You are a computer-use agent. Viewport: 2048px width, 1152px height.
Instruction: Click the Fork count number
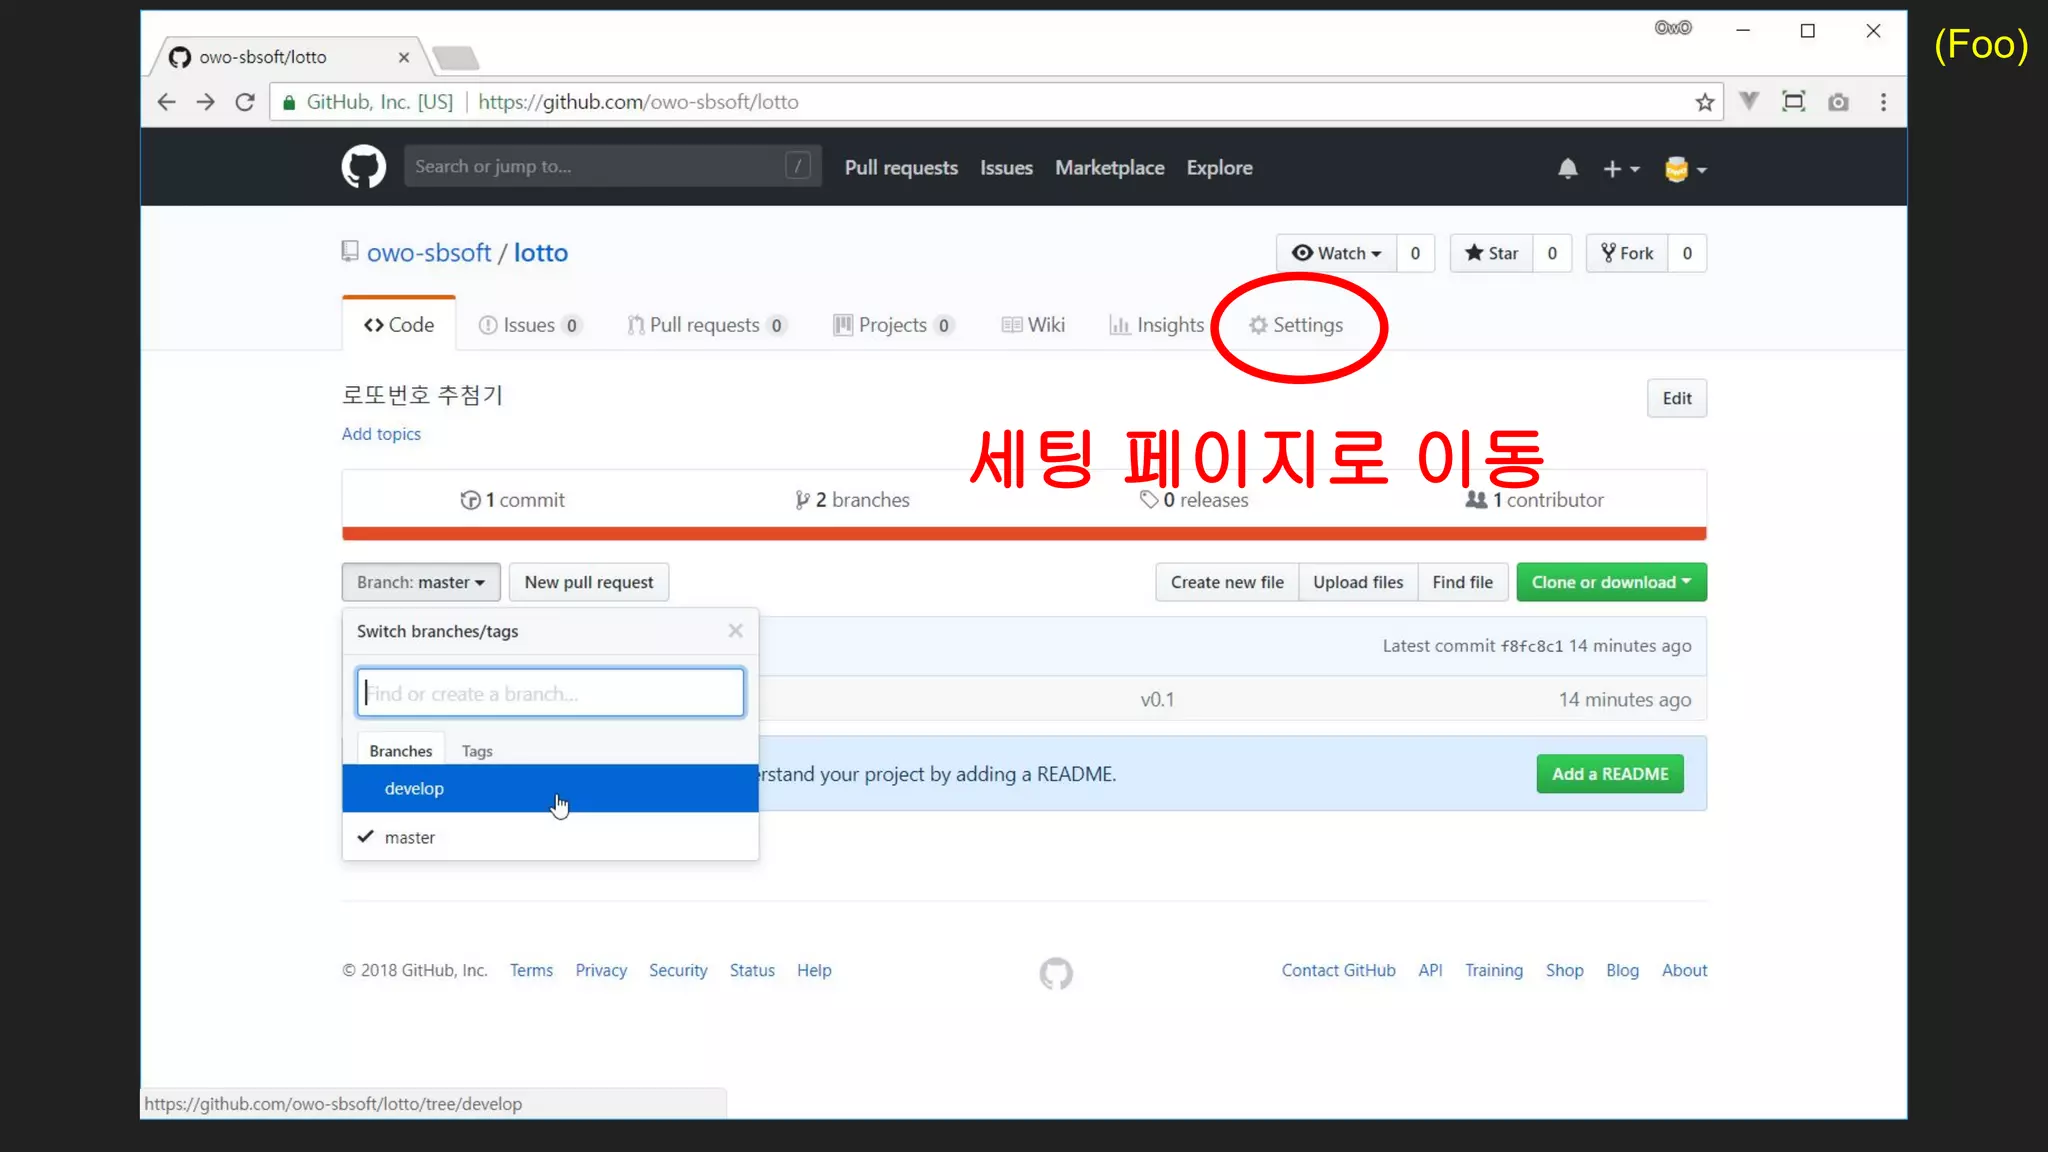coord(1687,253)
